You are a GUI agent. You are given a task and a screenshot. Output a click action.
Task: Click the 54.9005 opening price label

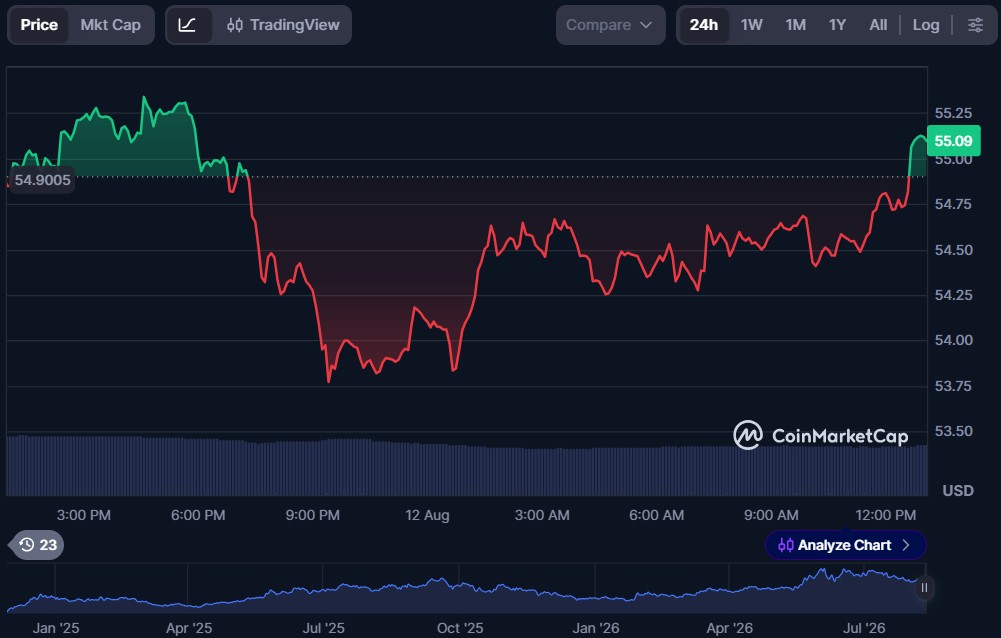click(42, 179)
